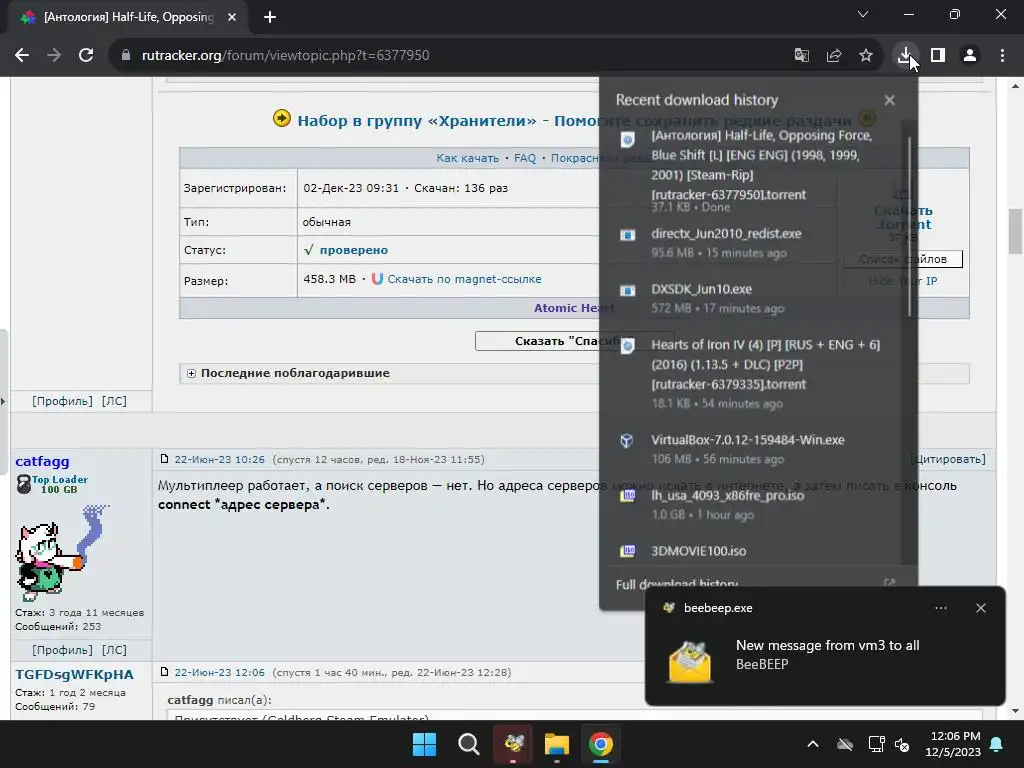The height and width of the screenshot is (768, 1024).
Task: Open the Half-Life Anthology torrent download entry
Action: [754, 171]
